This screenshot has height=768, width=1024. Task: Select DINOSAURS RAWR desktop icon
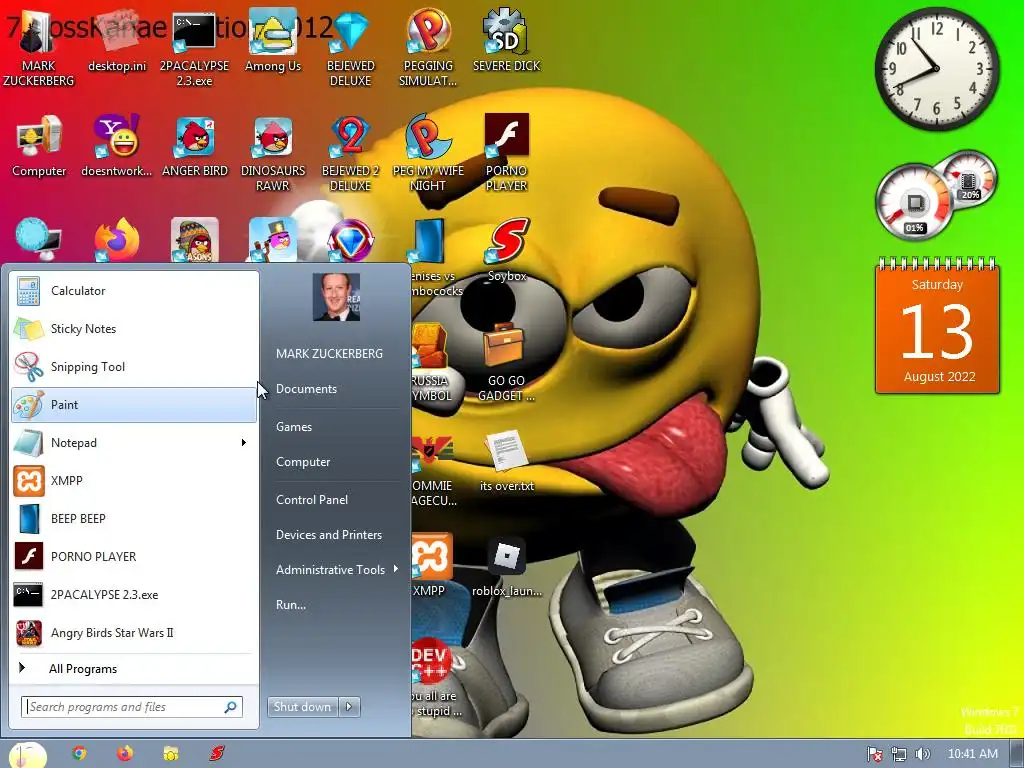click(273, 153)
